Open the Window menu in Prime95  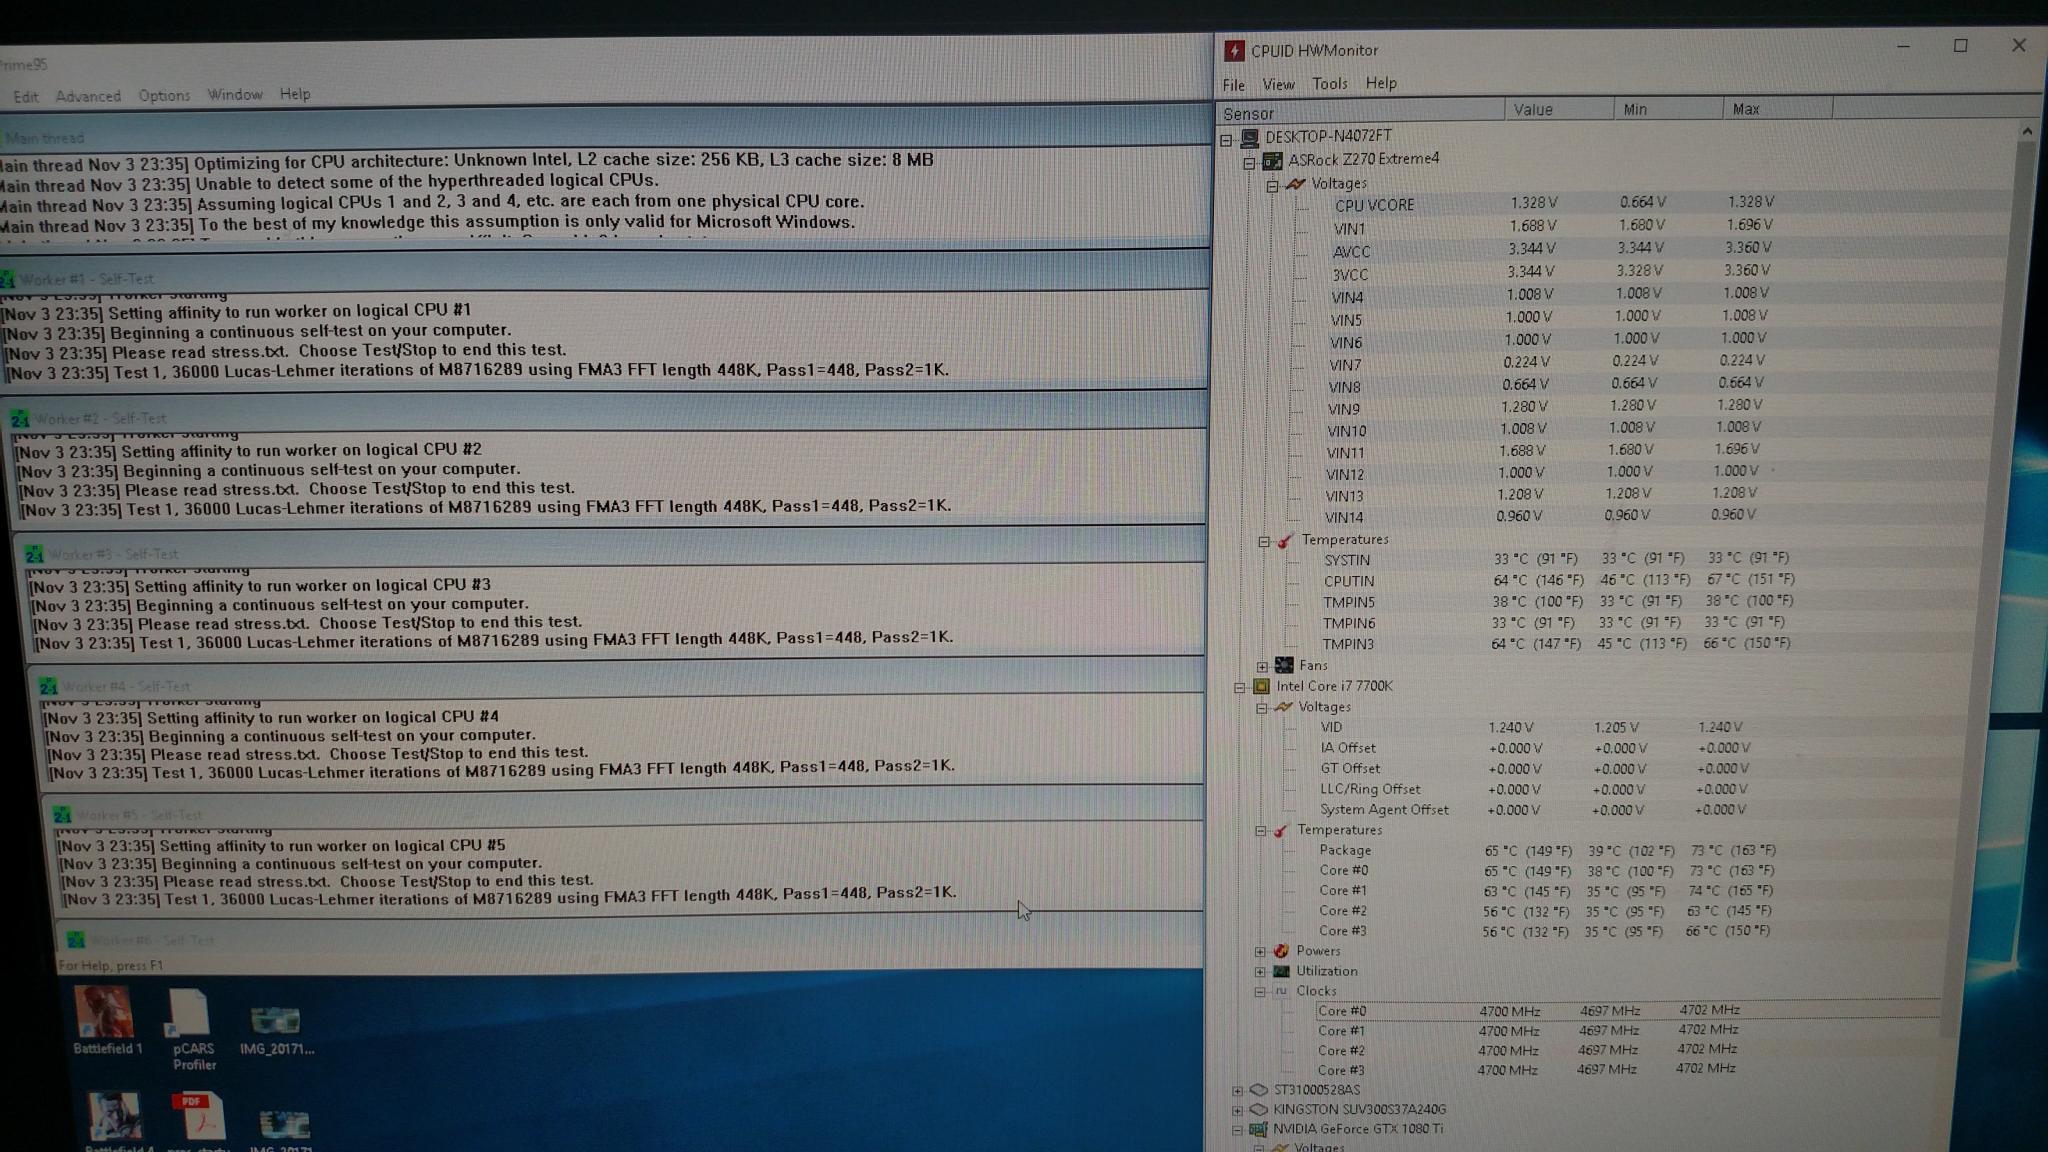point(235,94)
